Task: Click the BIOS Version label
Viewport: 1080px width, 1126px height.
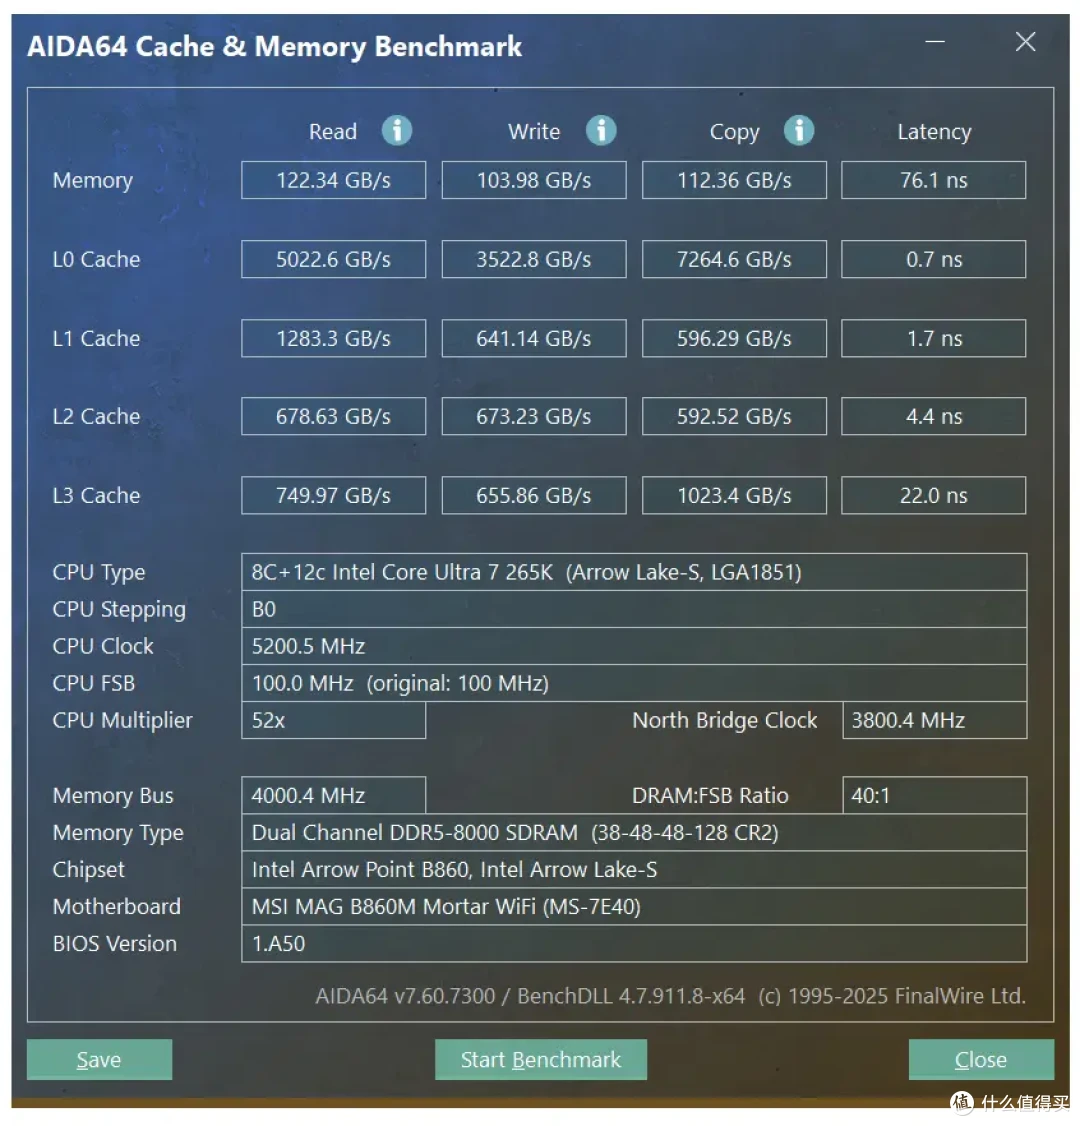Action: (114, 944)
